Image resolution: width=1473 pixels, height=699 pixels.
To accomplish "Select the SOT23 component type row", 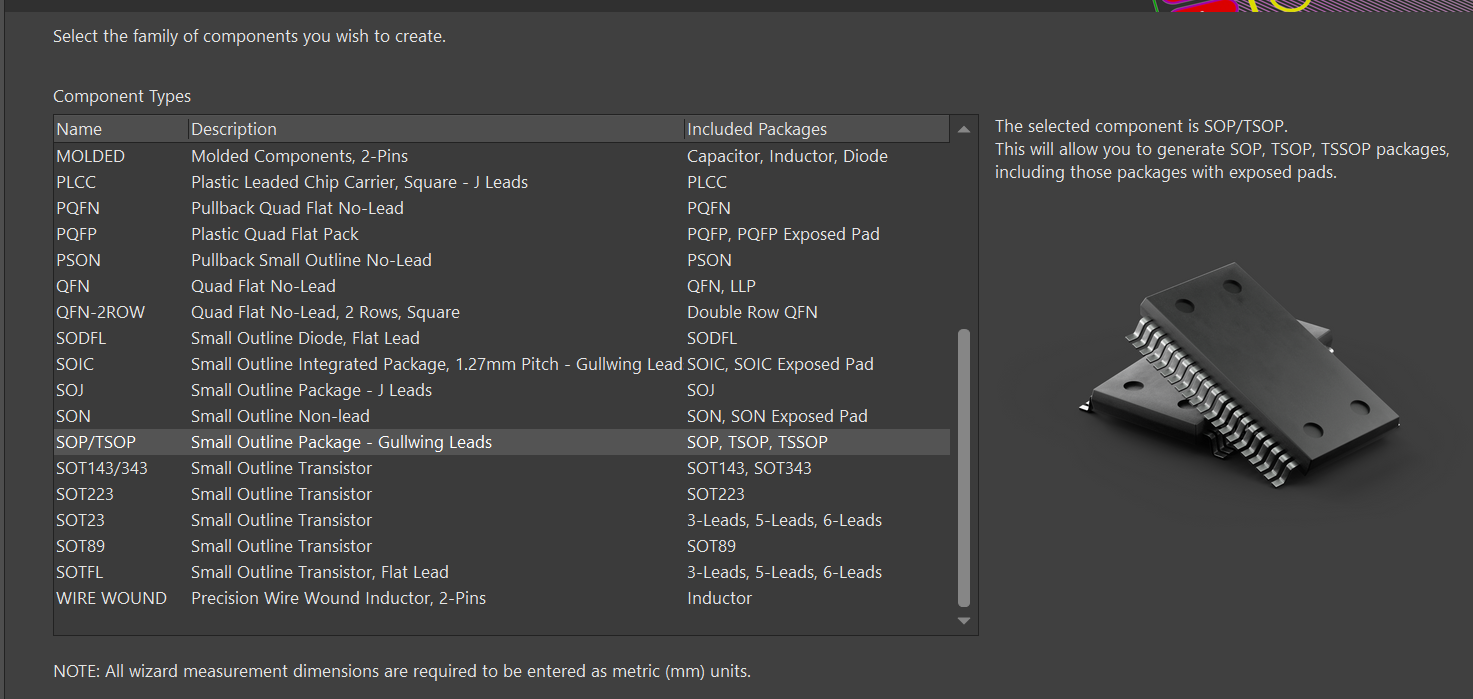I will [502, 520].
